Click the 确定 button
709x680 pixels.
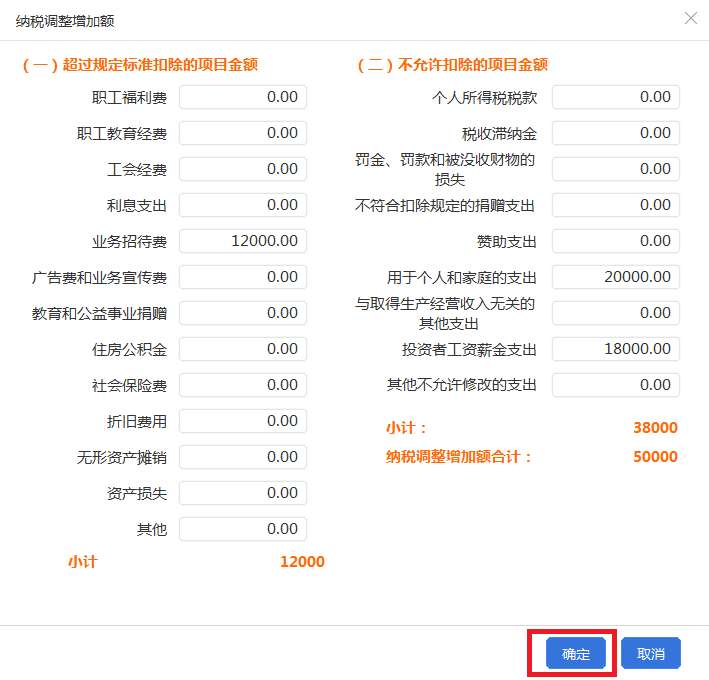point(575,654)
